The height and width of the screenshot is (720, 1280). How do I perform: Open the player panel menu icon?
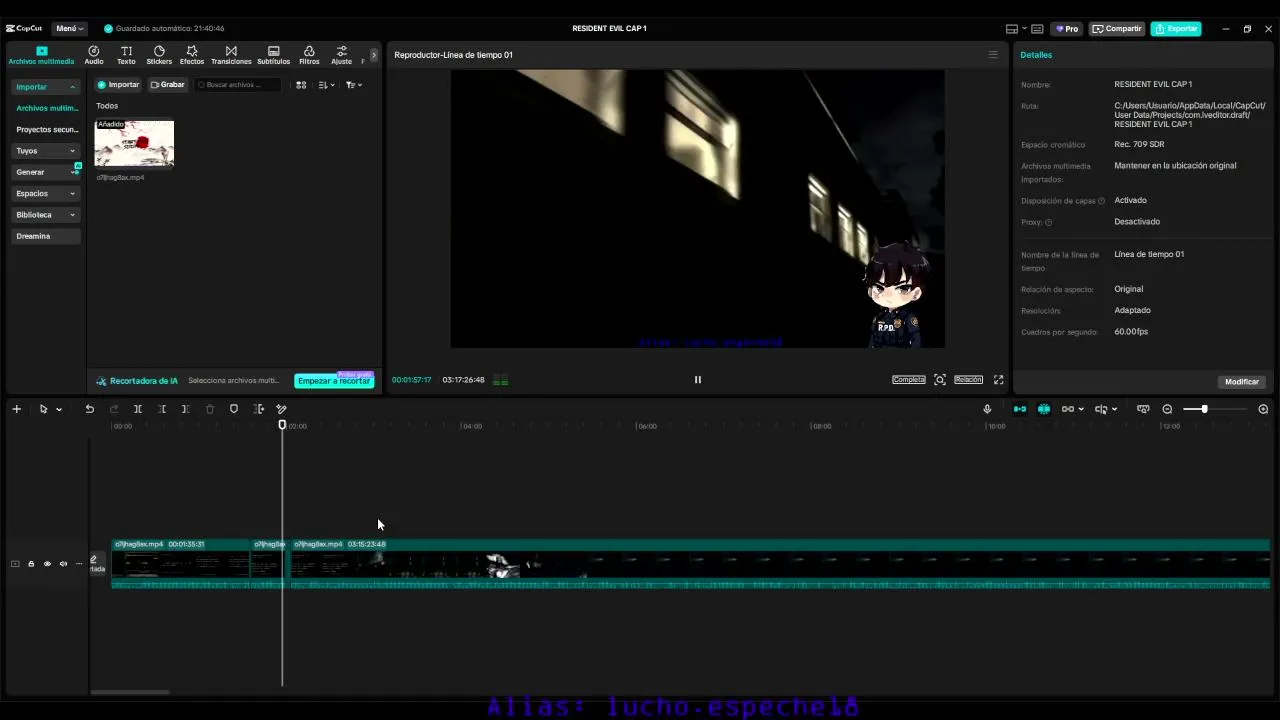click(x=993, y=55)
